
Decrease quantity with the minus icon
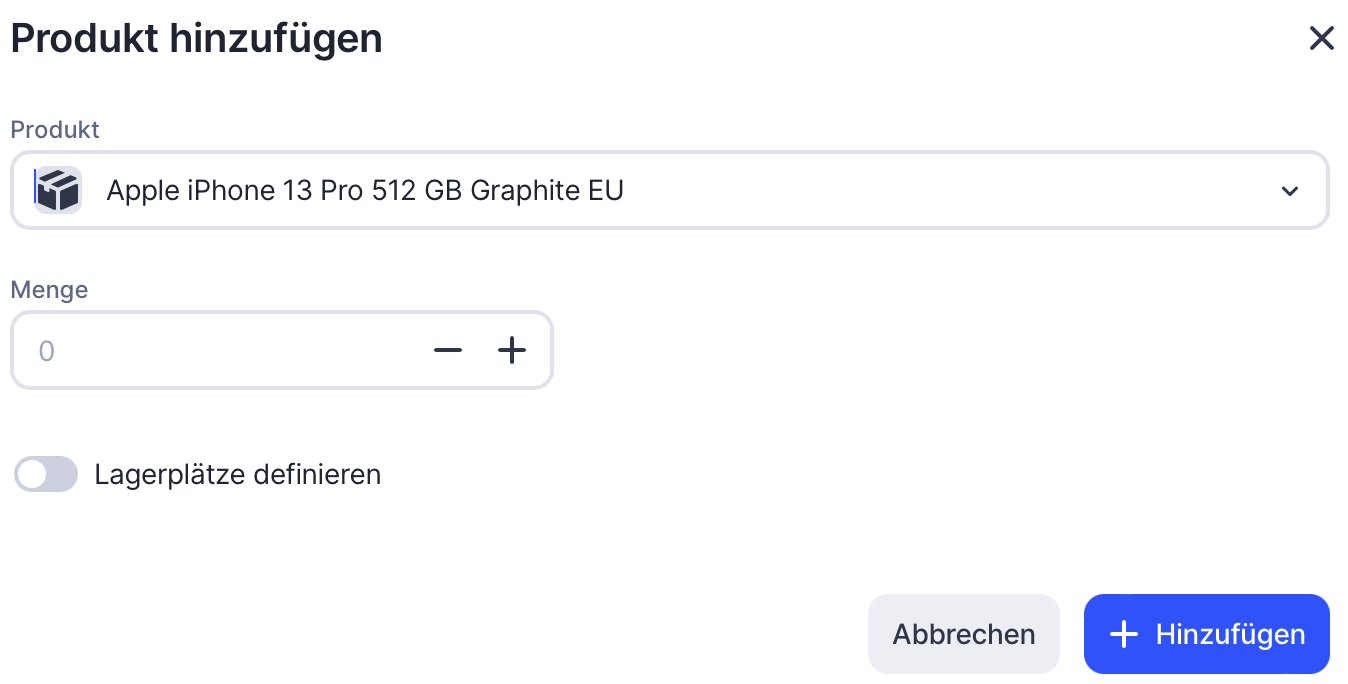448,350
